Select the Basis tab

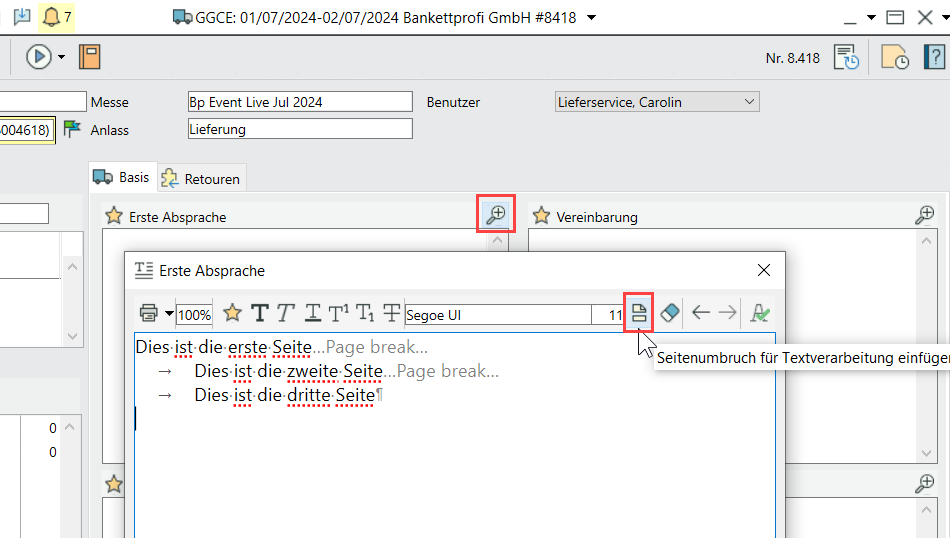(x=122, y=177)
